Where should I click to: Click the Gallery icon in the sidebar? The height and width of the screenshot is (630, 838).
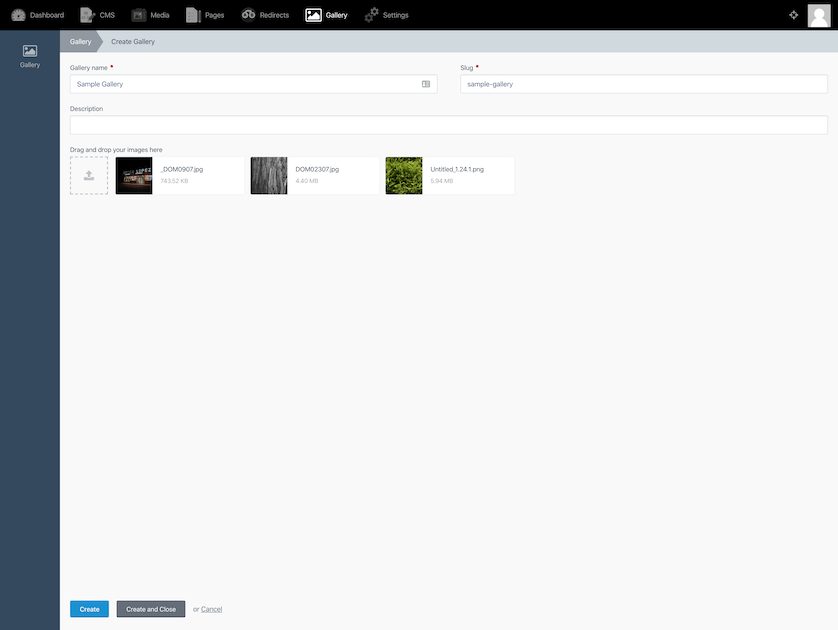pos(30,51)
